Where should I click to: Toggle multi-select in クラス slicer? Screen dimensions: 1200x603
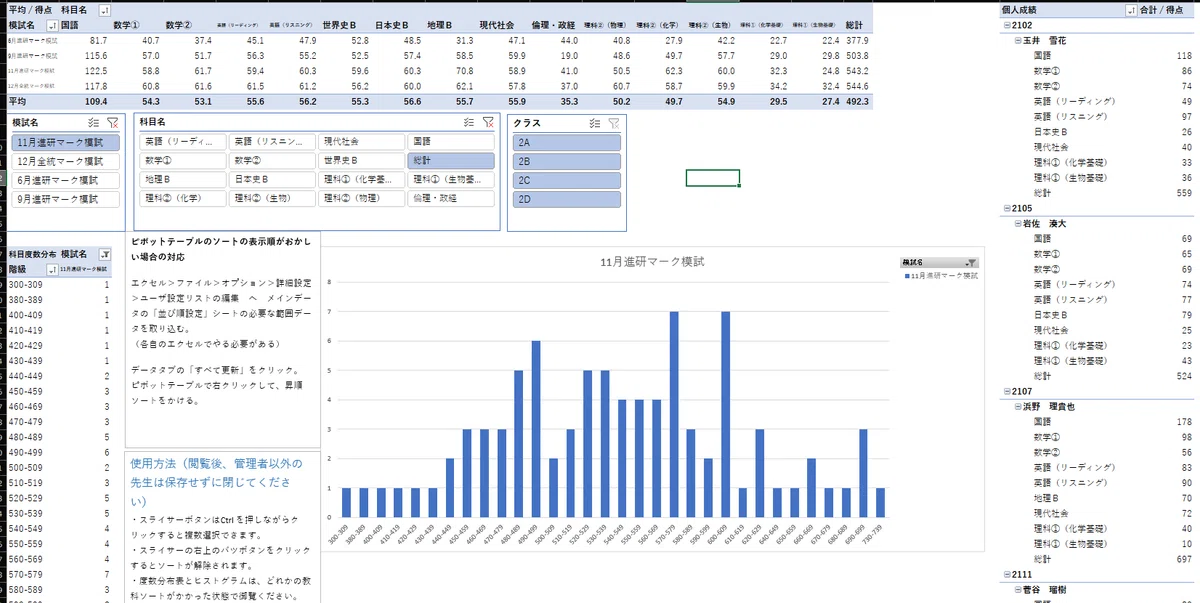pos(594,122)
